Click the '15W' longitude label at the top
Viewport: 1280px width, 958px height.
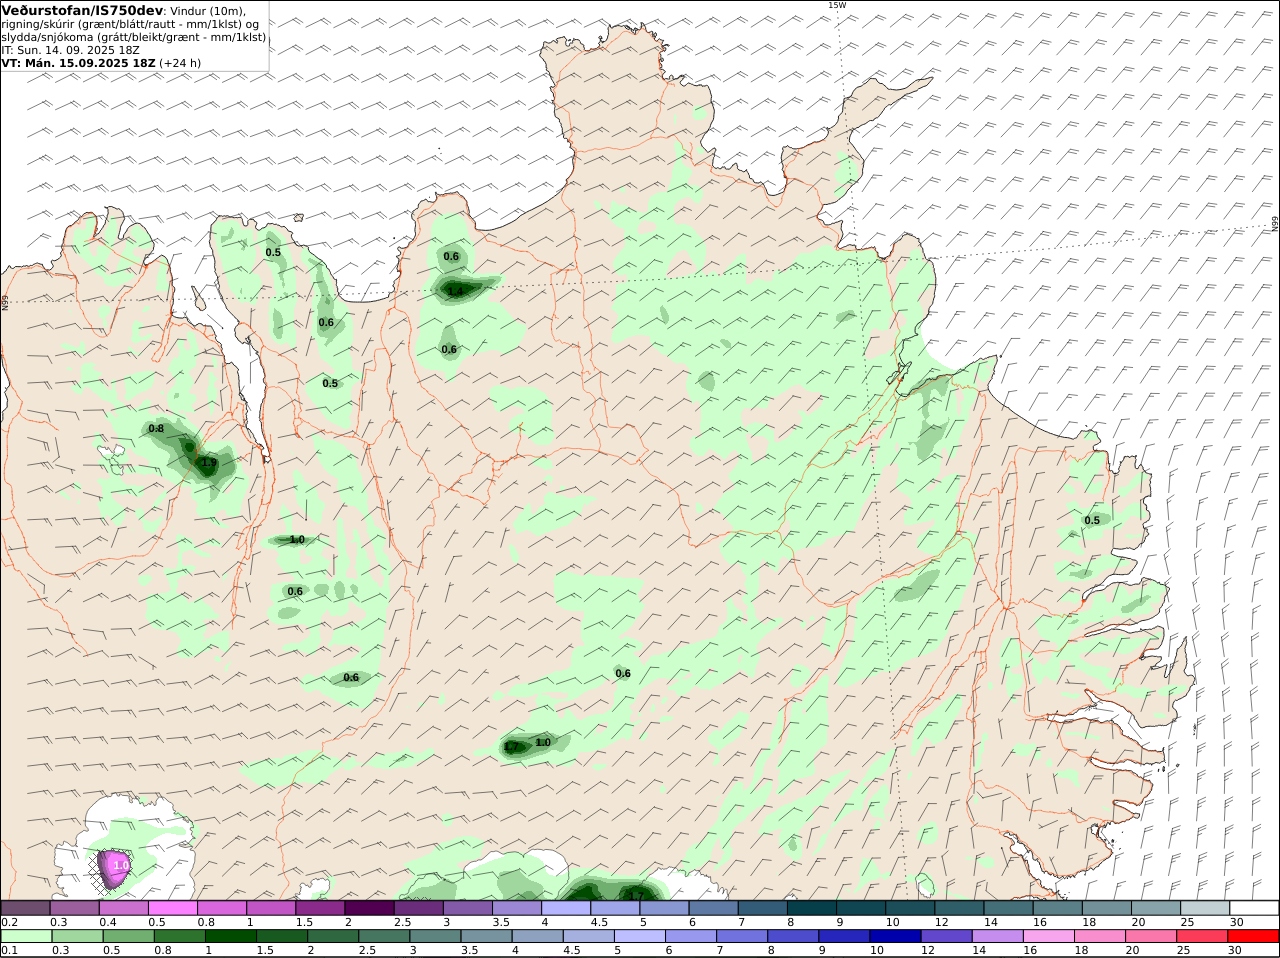click(x=836, y=5)
